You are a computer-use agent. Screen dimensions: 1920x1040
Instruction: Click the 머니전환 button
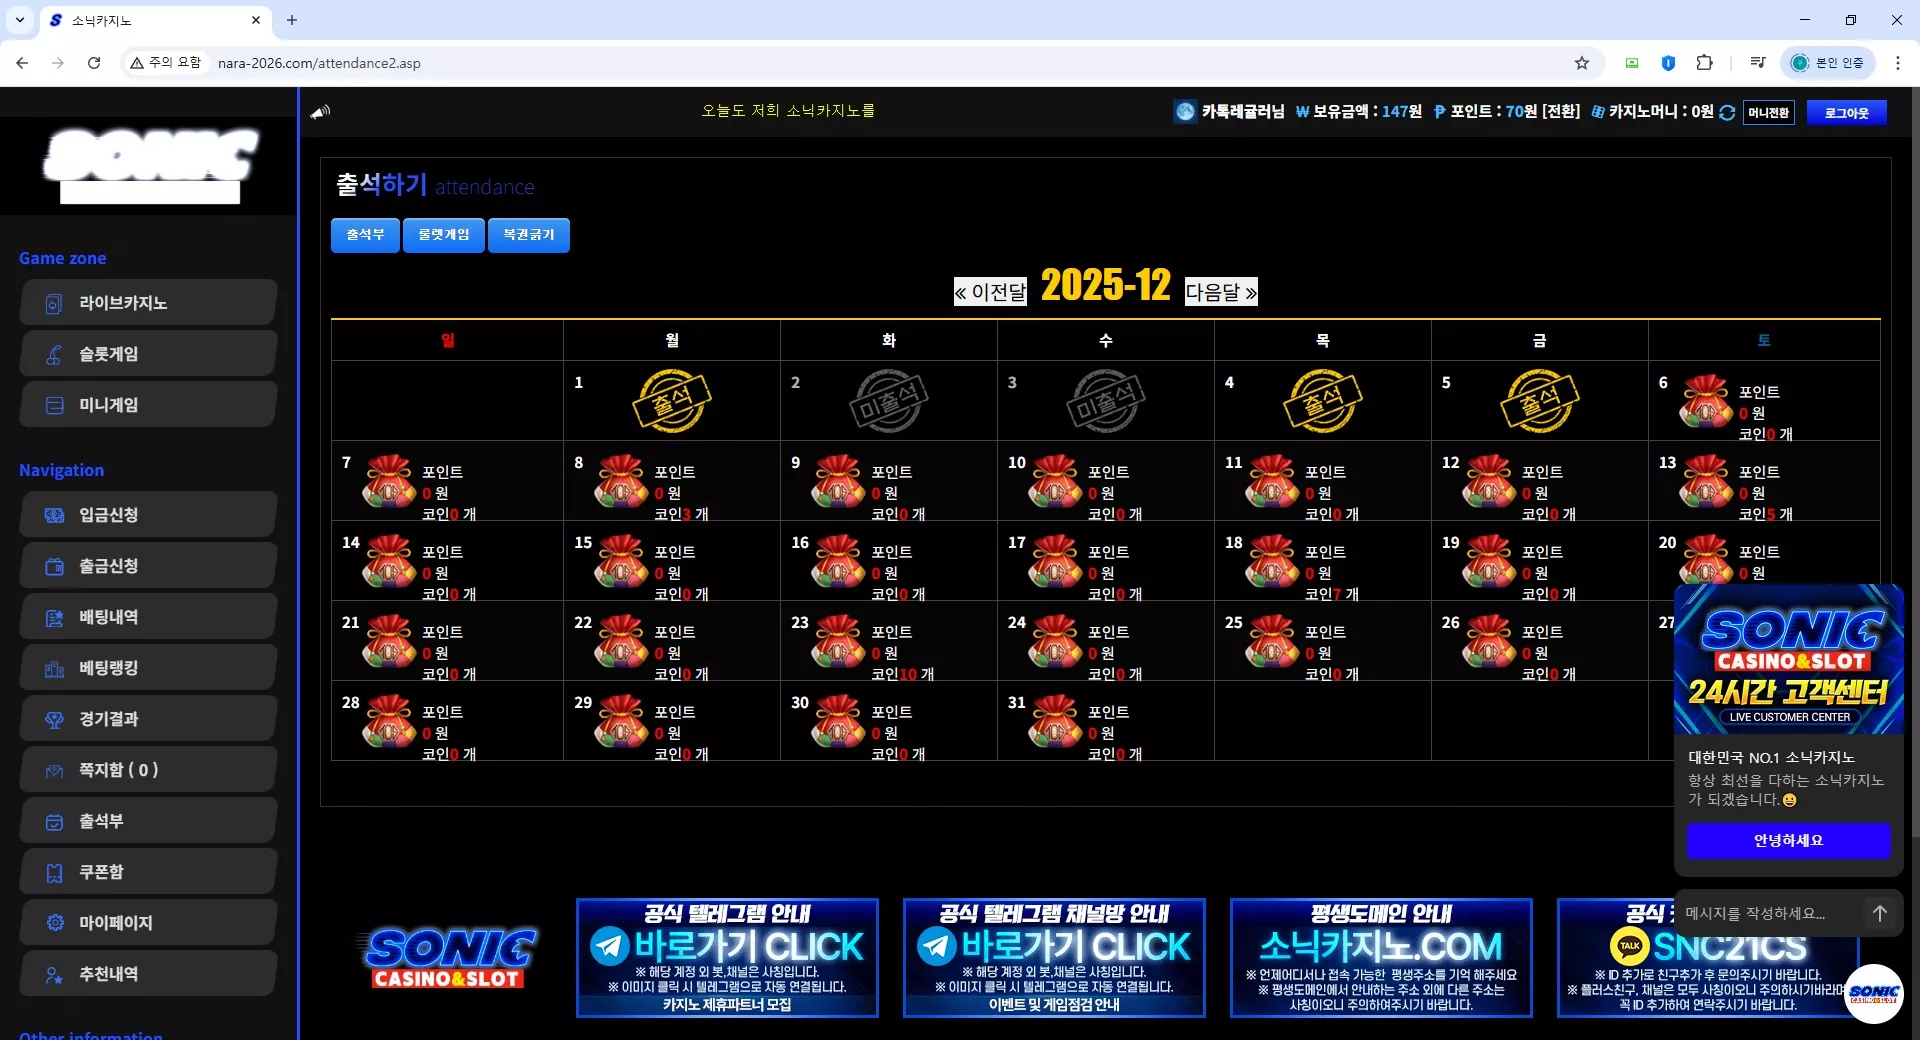coord(1768,113)
